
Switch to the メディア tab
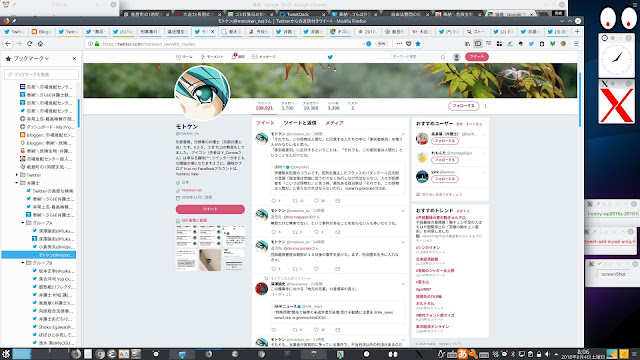[x=334, y=123]
